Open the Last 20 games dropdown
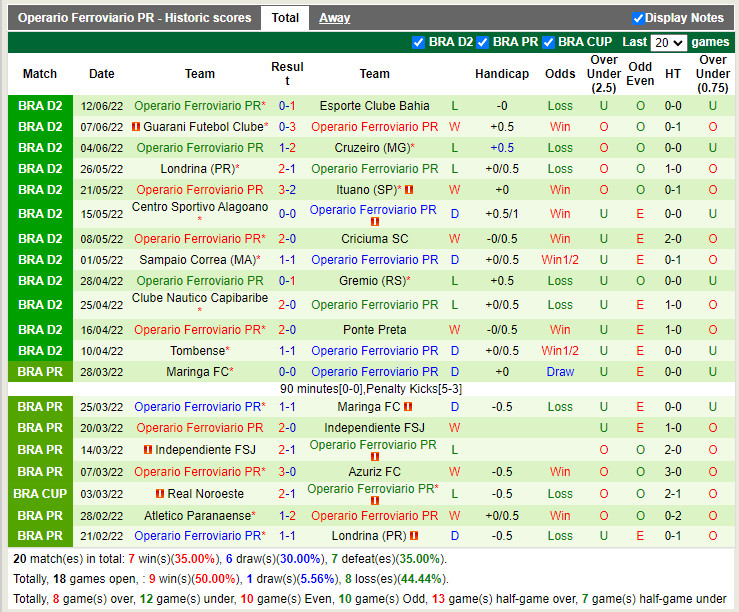 click(667, 43)
